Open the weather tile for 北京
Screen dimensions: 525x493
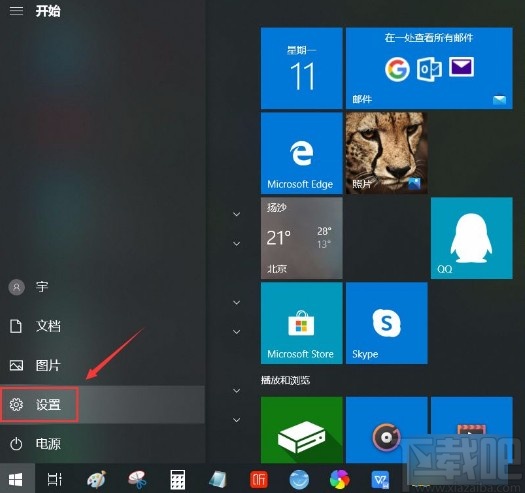pyautogui.click(x=301, y=238)
